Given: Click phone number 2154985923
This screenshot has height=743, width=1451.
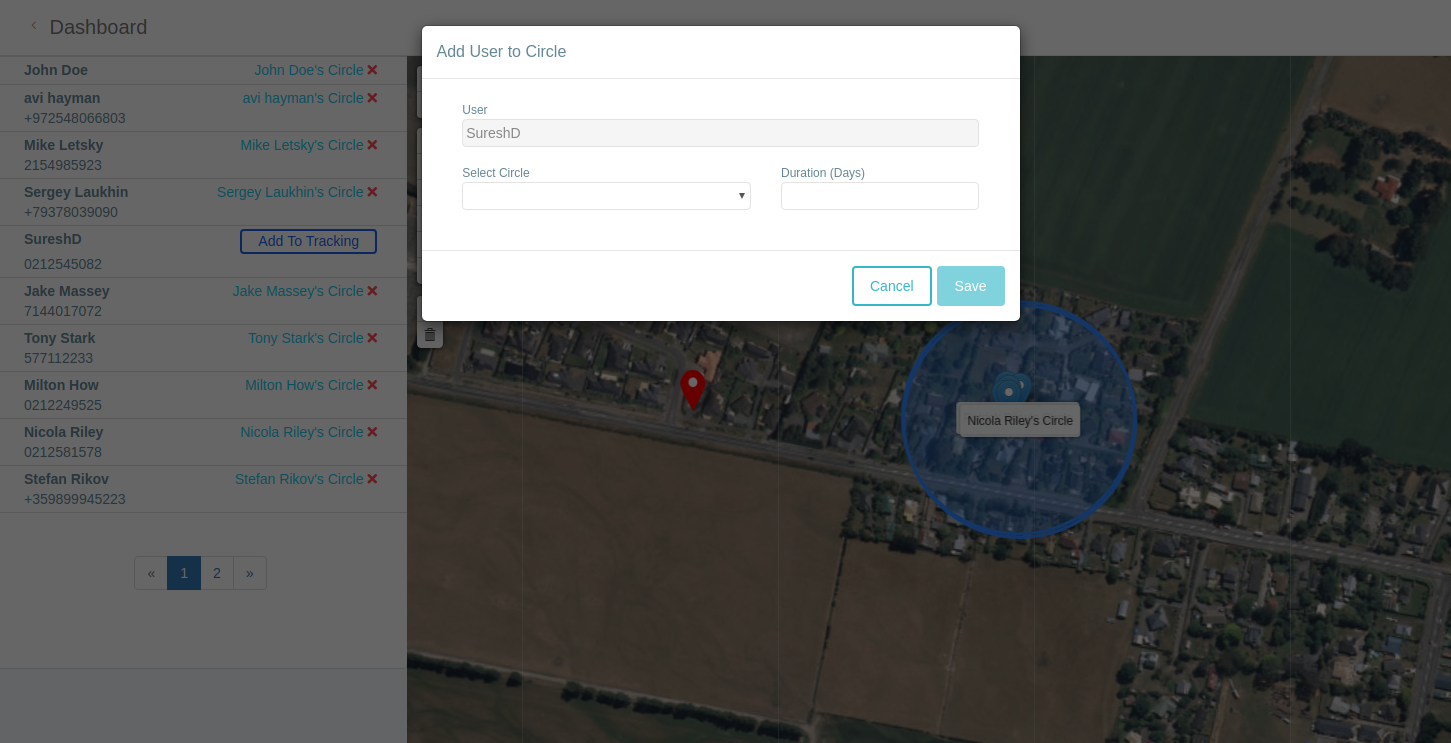Looking at the screenshot, I should pos(63,165).
